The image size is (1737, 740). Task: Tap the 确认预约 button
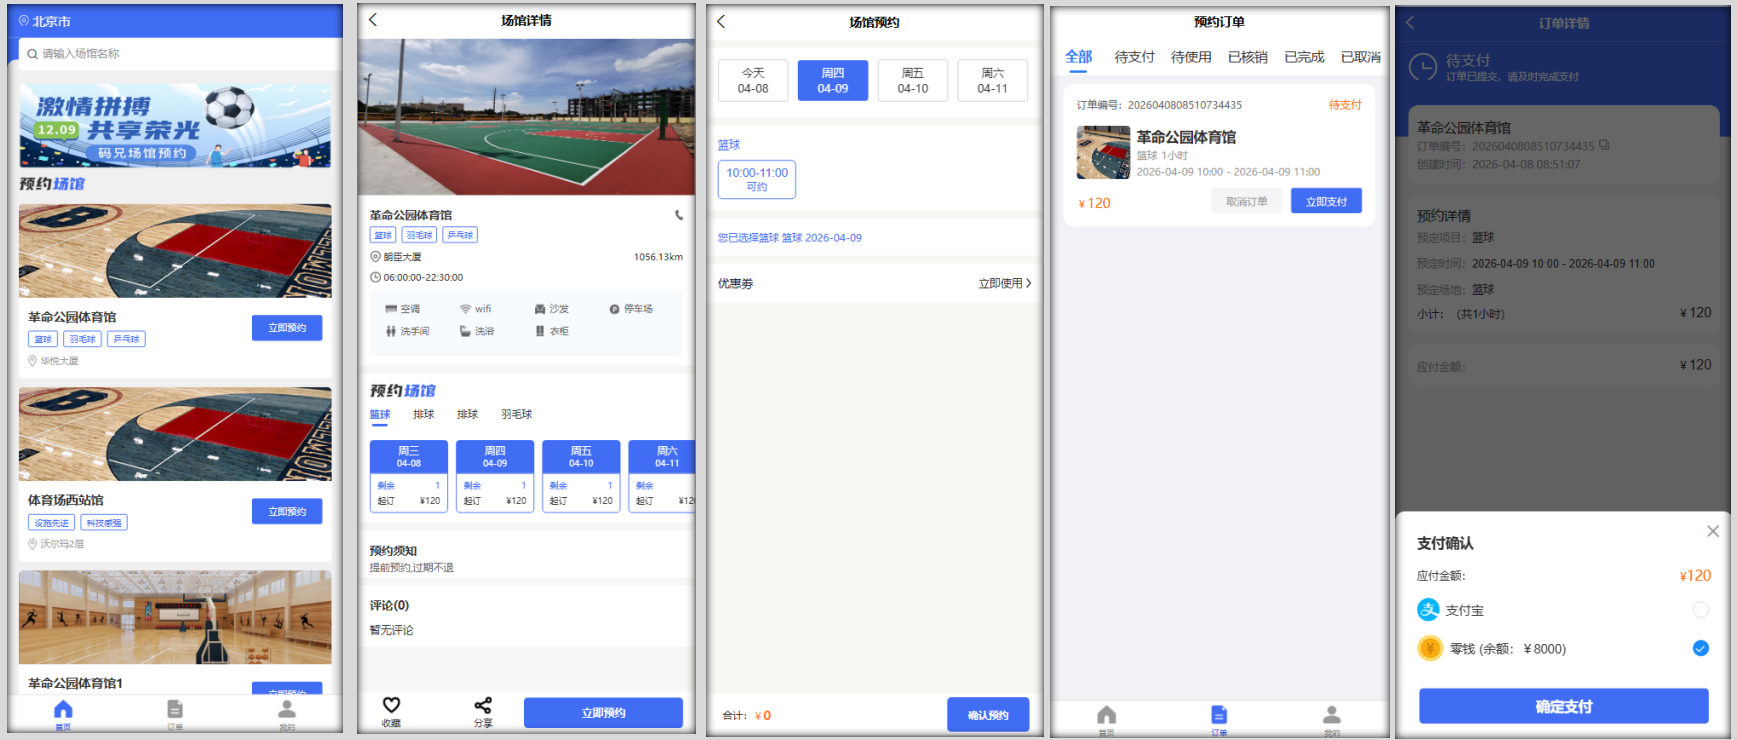click(988, 714)
